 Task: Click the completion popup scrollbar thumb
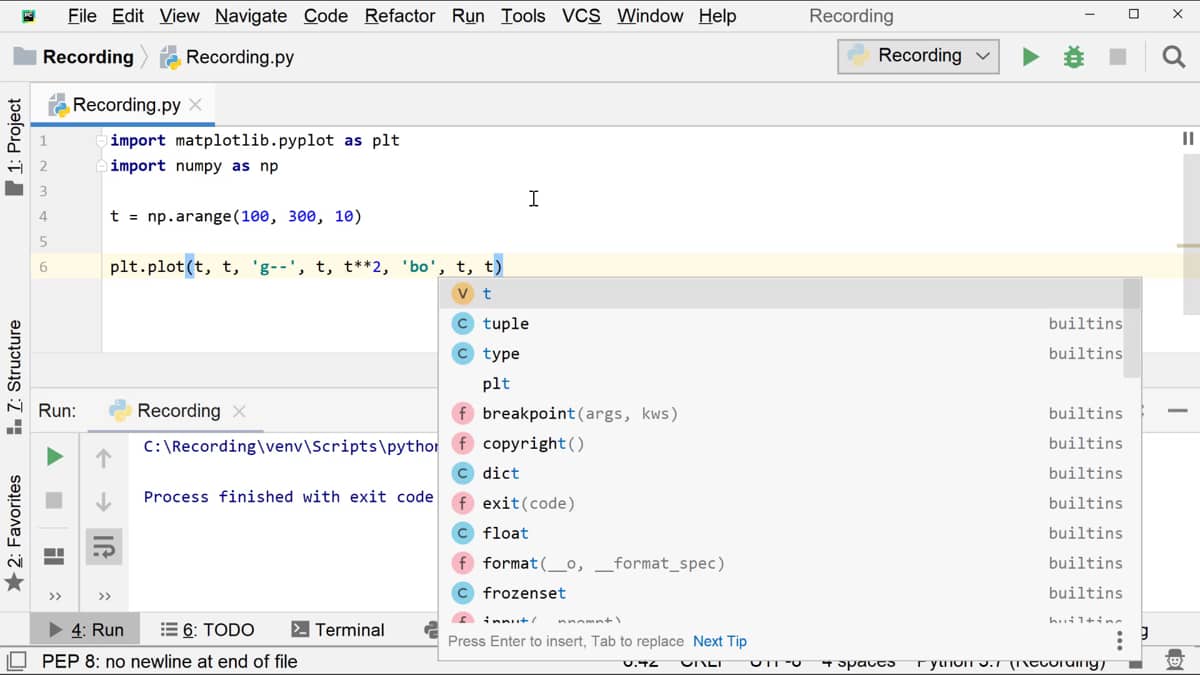[x=1132, y=328]
